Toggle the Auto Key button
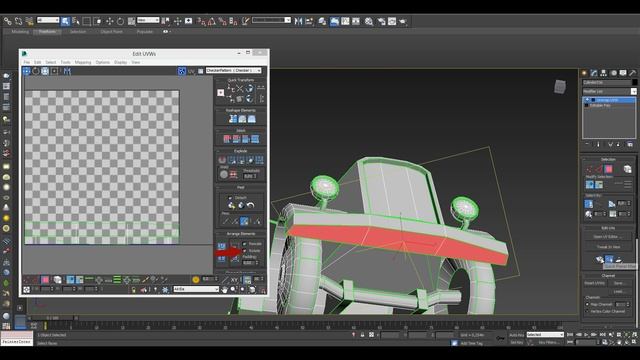Viewport: 640px width, 360px height. click(x=516, y=335)
